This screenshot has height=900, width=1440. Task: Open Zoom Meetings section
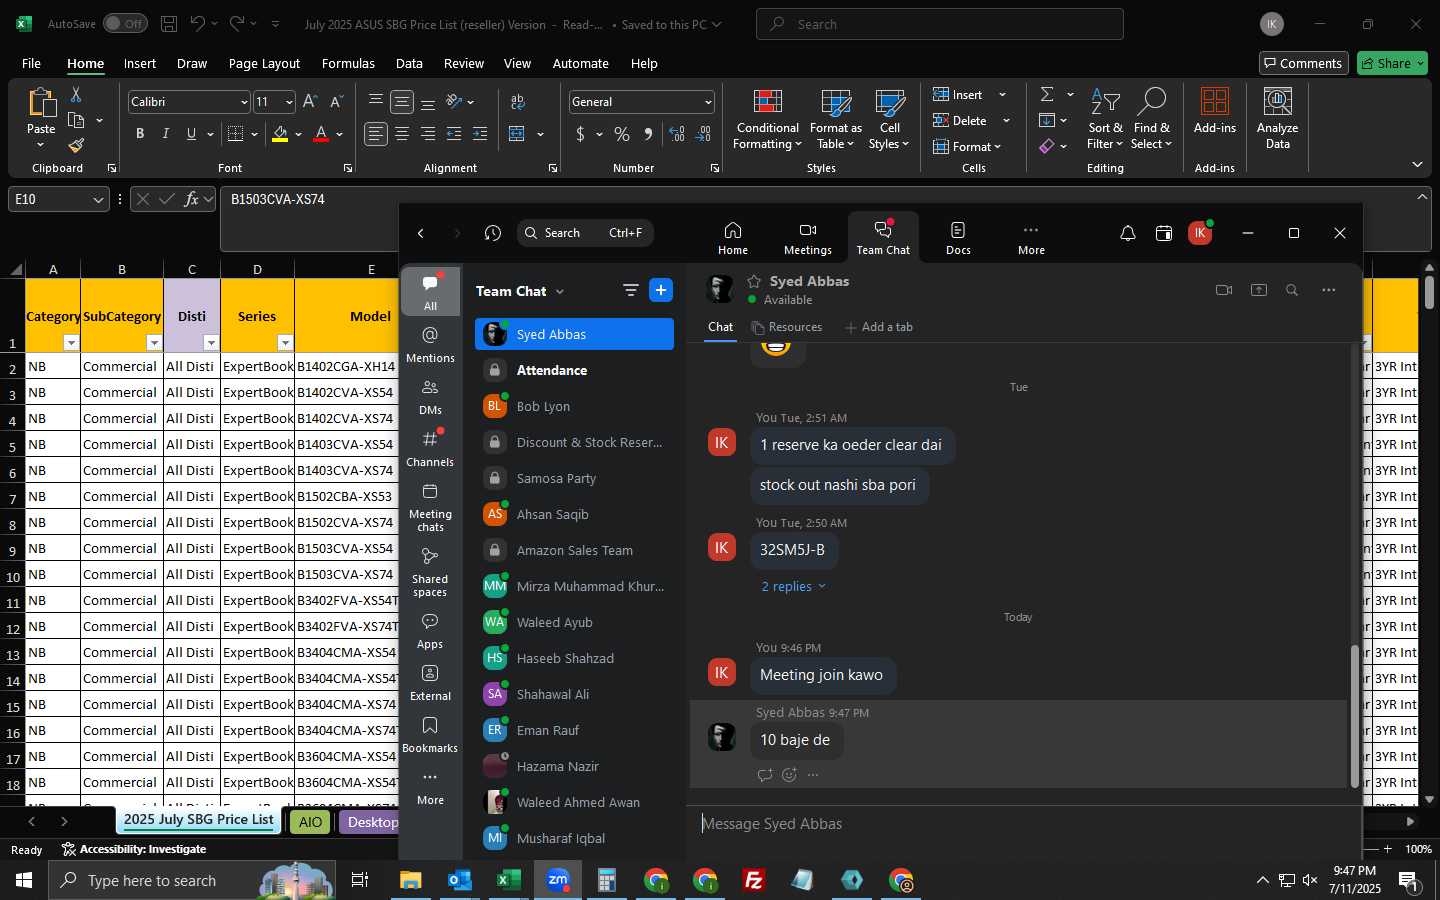click(x=808, y=238)
